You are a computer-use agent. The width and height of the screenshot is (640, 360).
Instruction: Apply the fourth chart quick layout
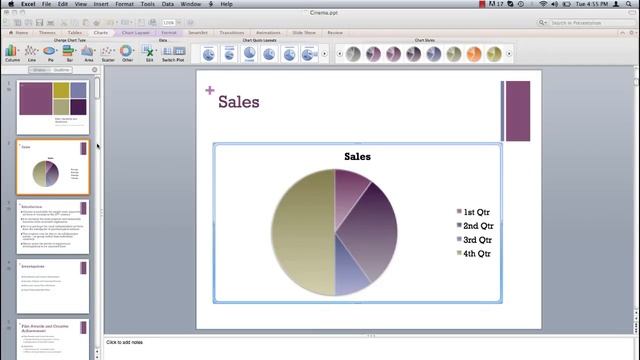coord(269,53)
